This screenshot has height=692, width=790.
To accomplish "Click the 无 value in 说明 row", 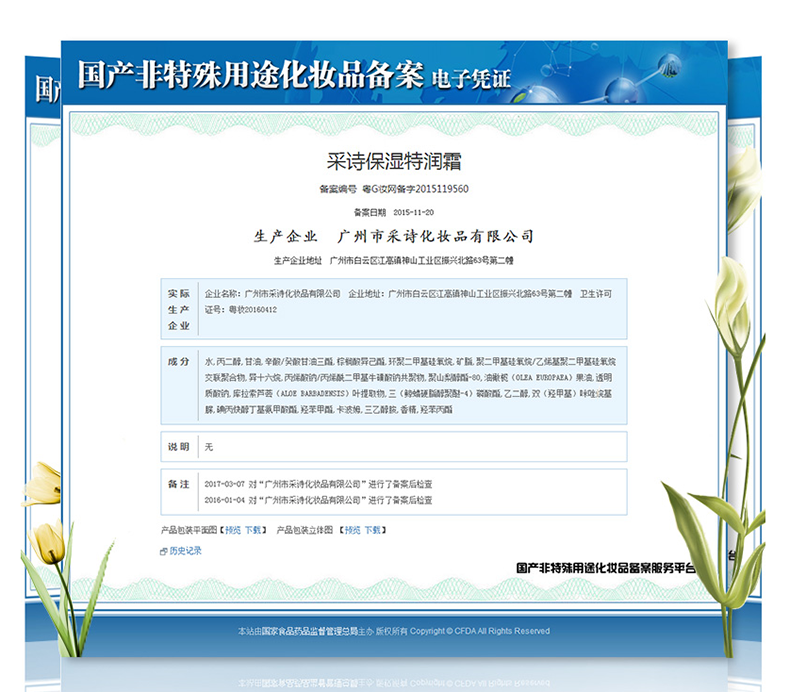I will [x=209, y=447].
